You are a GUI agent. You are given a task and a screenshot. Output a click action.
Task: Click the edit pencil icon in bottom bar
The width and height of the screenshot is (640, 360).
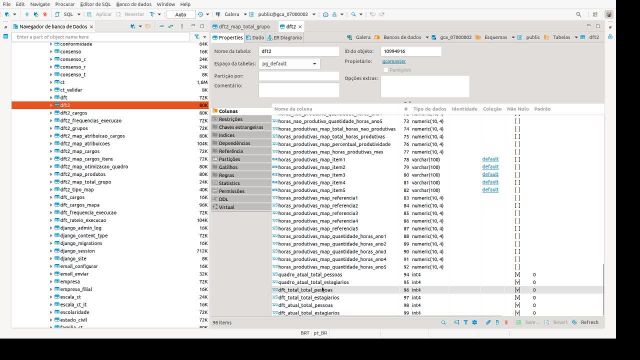pyautogui.click(x=488, y=322)
